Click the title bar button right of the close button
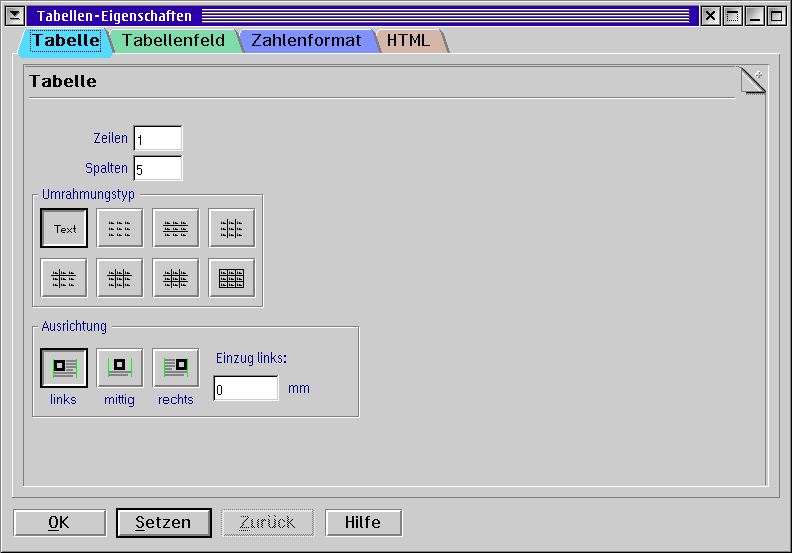This screenshot has height=553, width=792. tap(732, 16)
